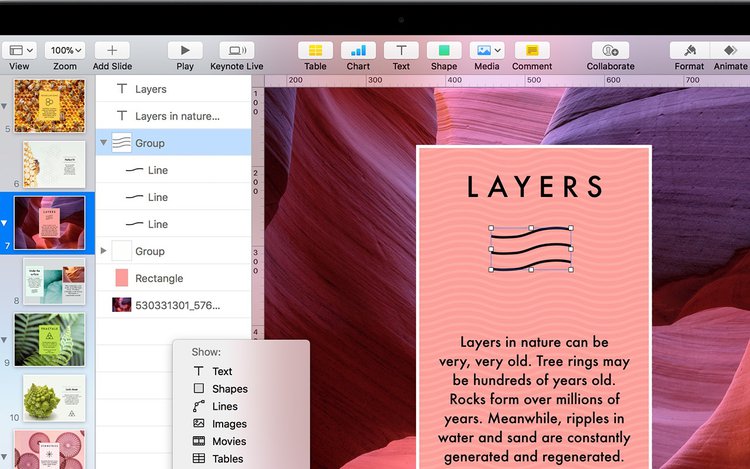This screenshot has height=469, width=750.
Task: Select the second Line item under Group
Action: [174, 197]
